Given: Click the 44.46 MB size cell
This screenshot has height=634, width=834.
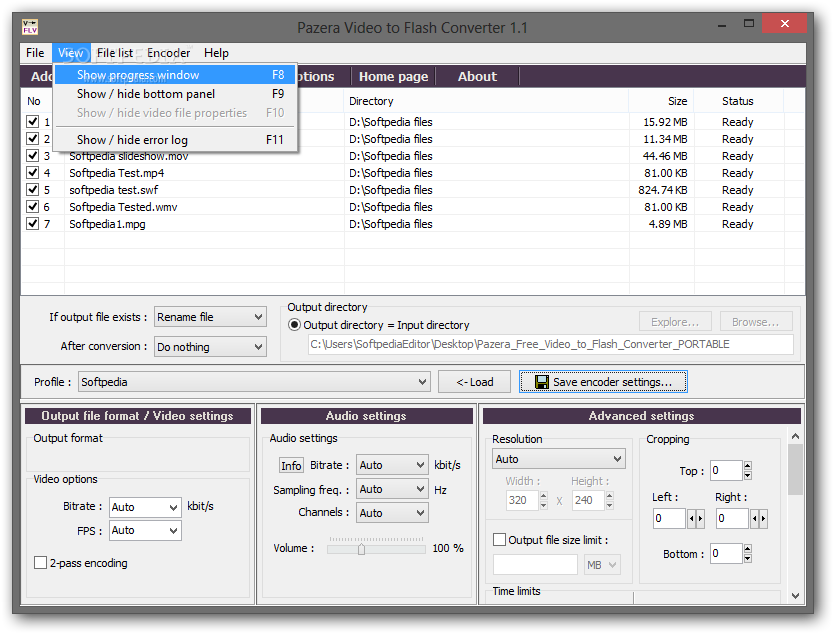Looking at the screenshot, I should coord(665,156).
